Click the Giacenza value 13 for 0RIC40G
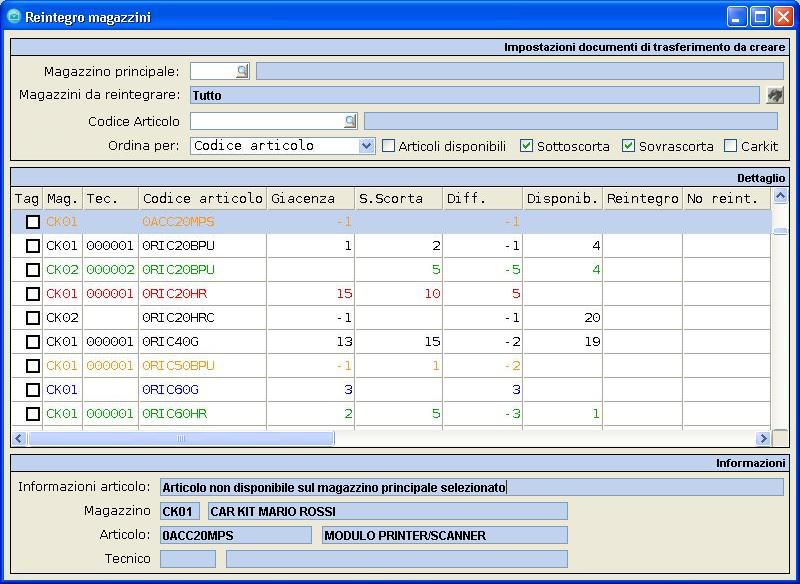Viewport: 800px width, 584px height. 344,342
